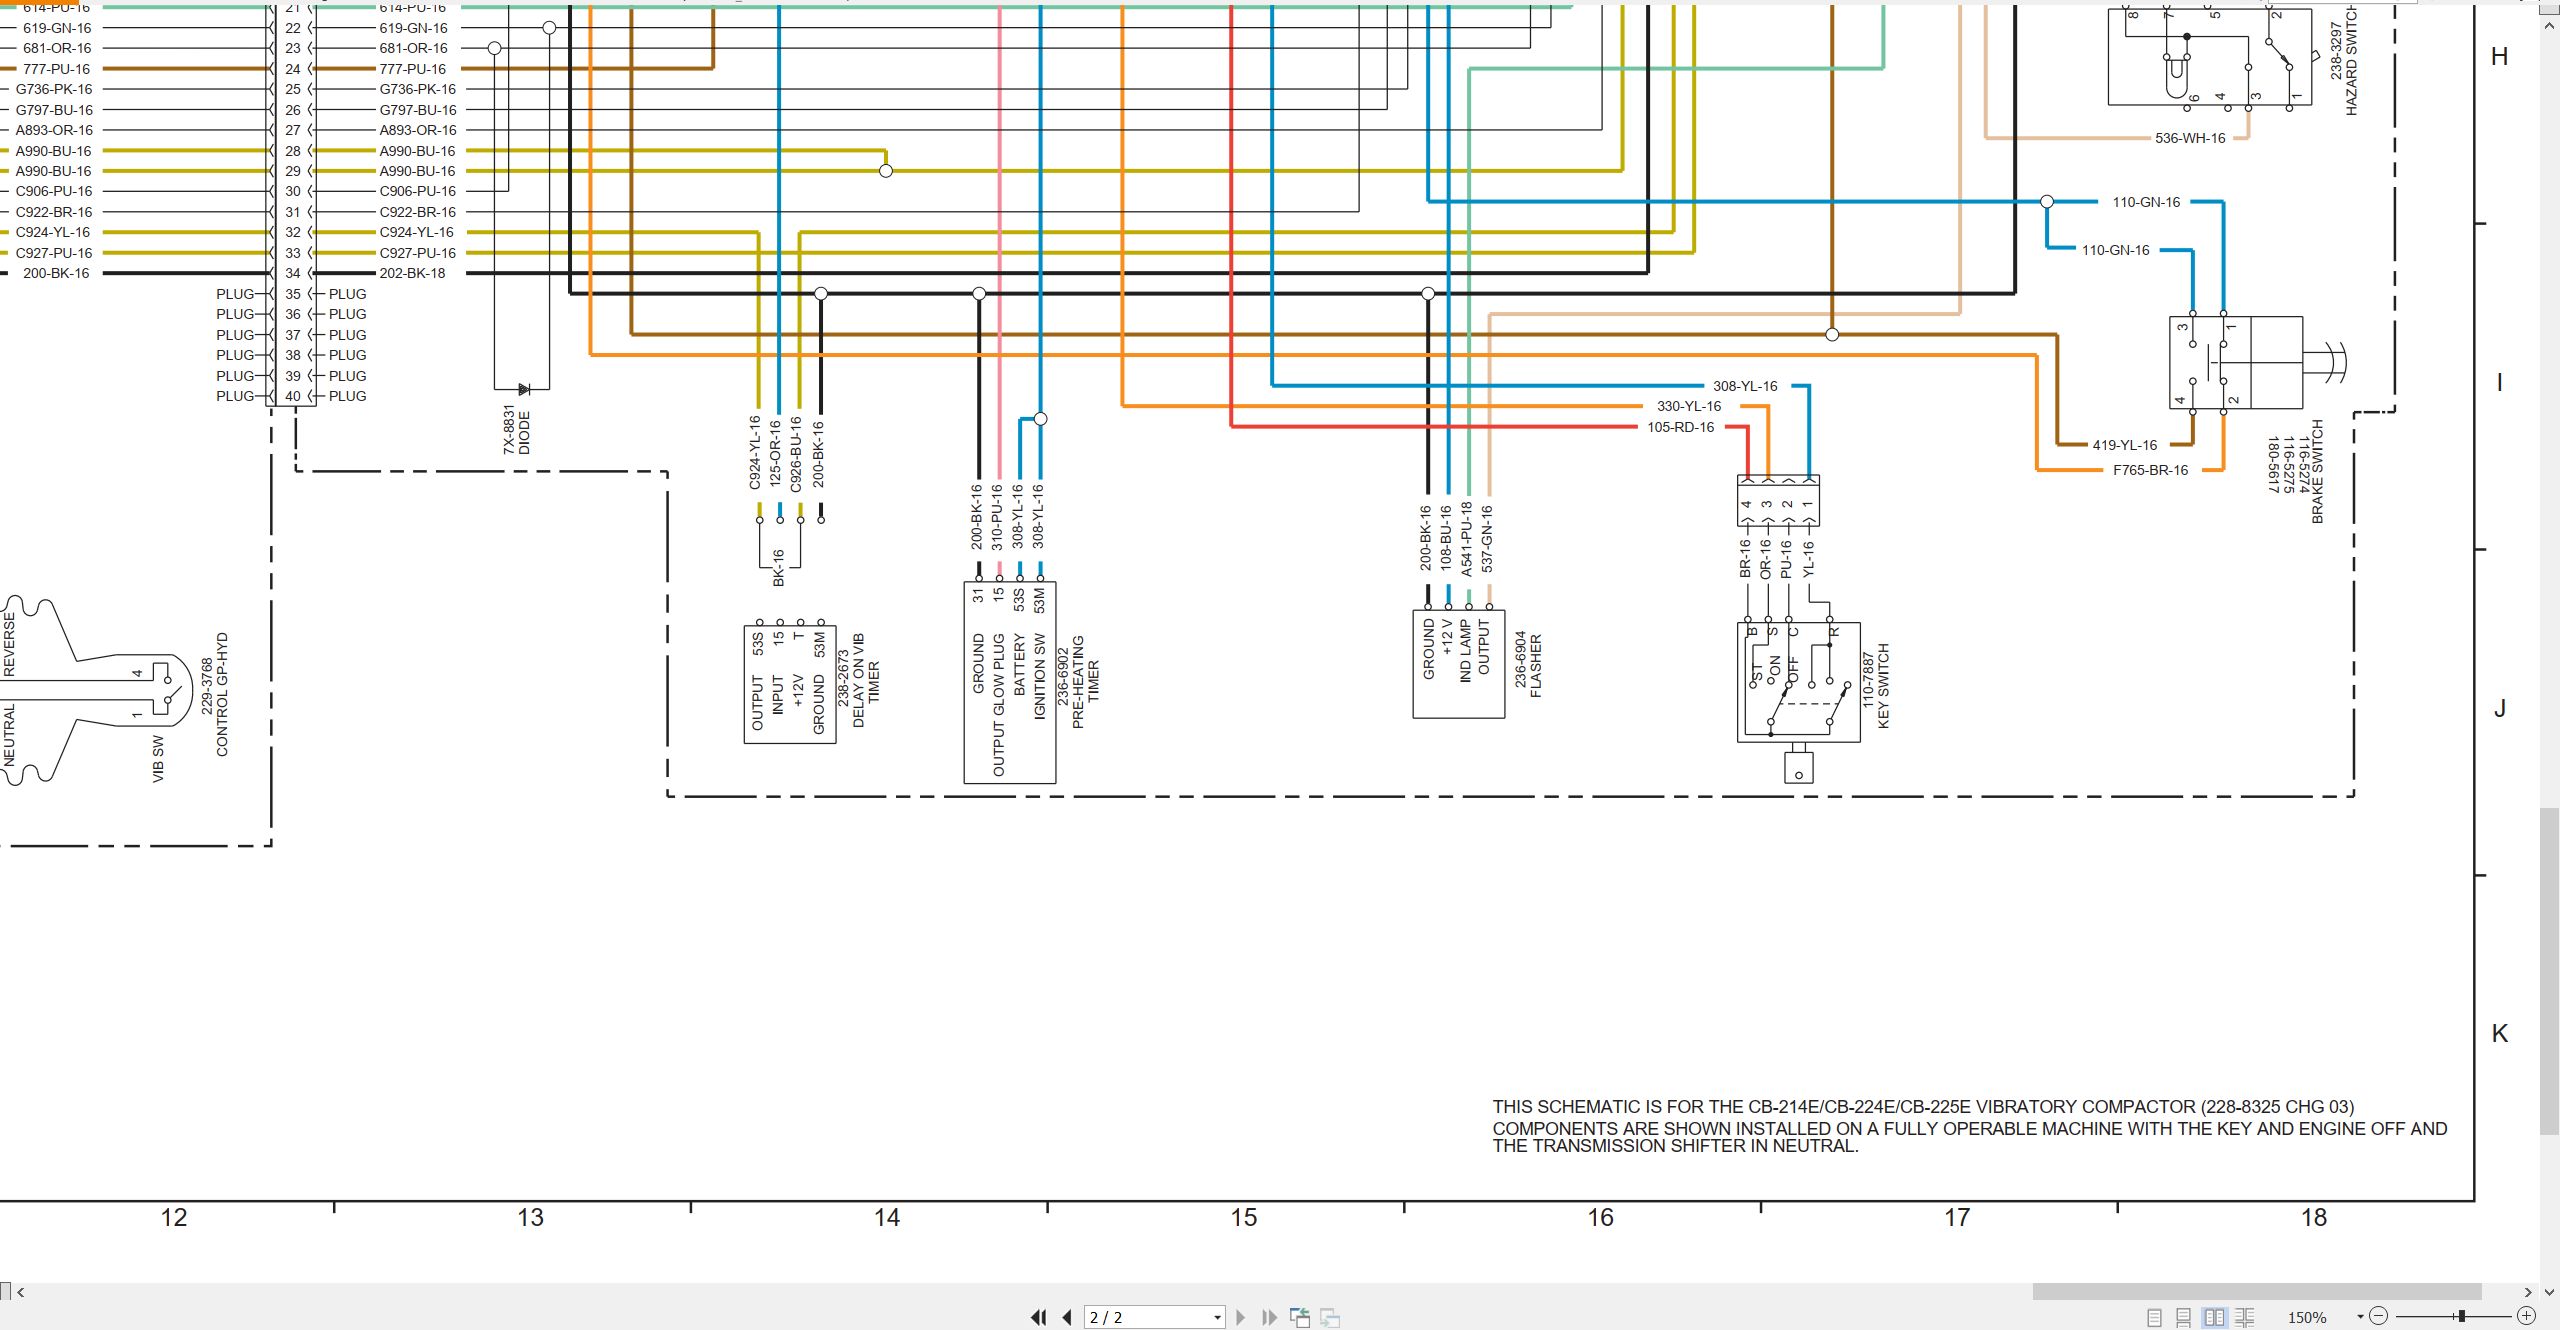
Task: Go to the first page
Action: point(1038,1317)
